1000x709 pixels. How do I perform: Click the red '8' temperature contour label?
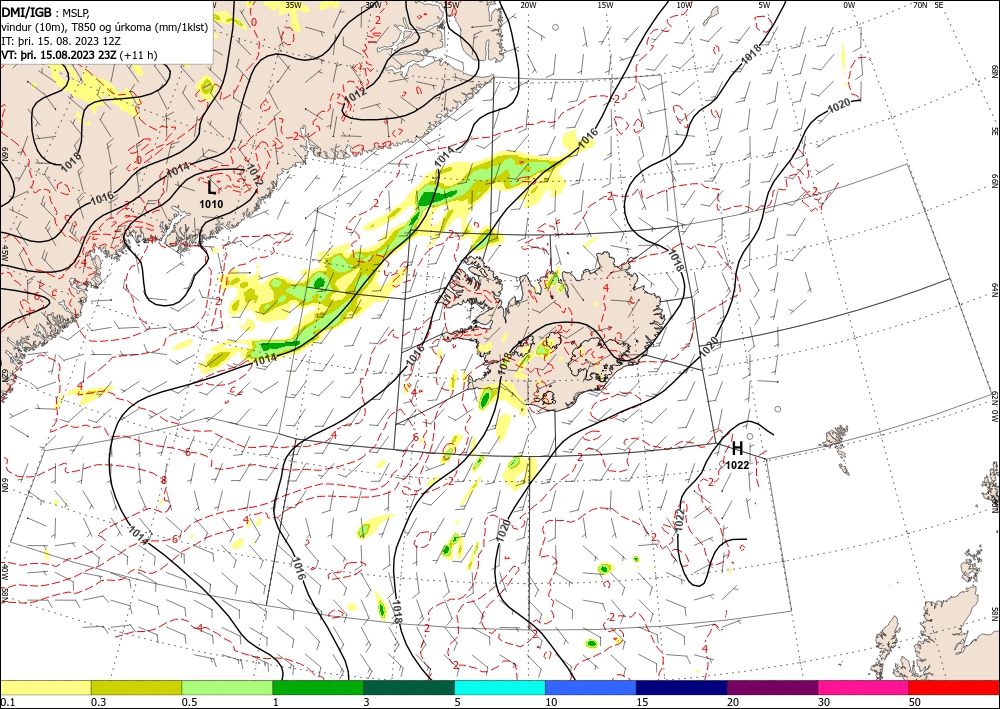(163, 479)
